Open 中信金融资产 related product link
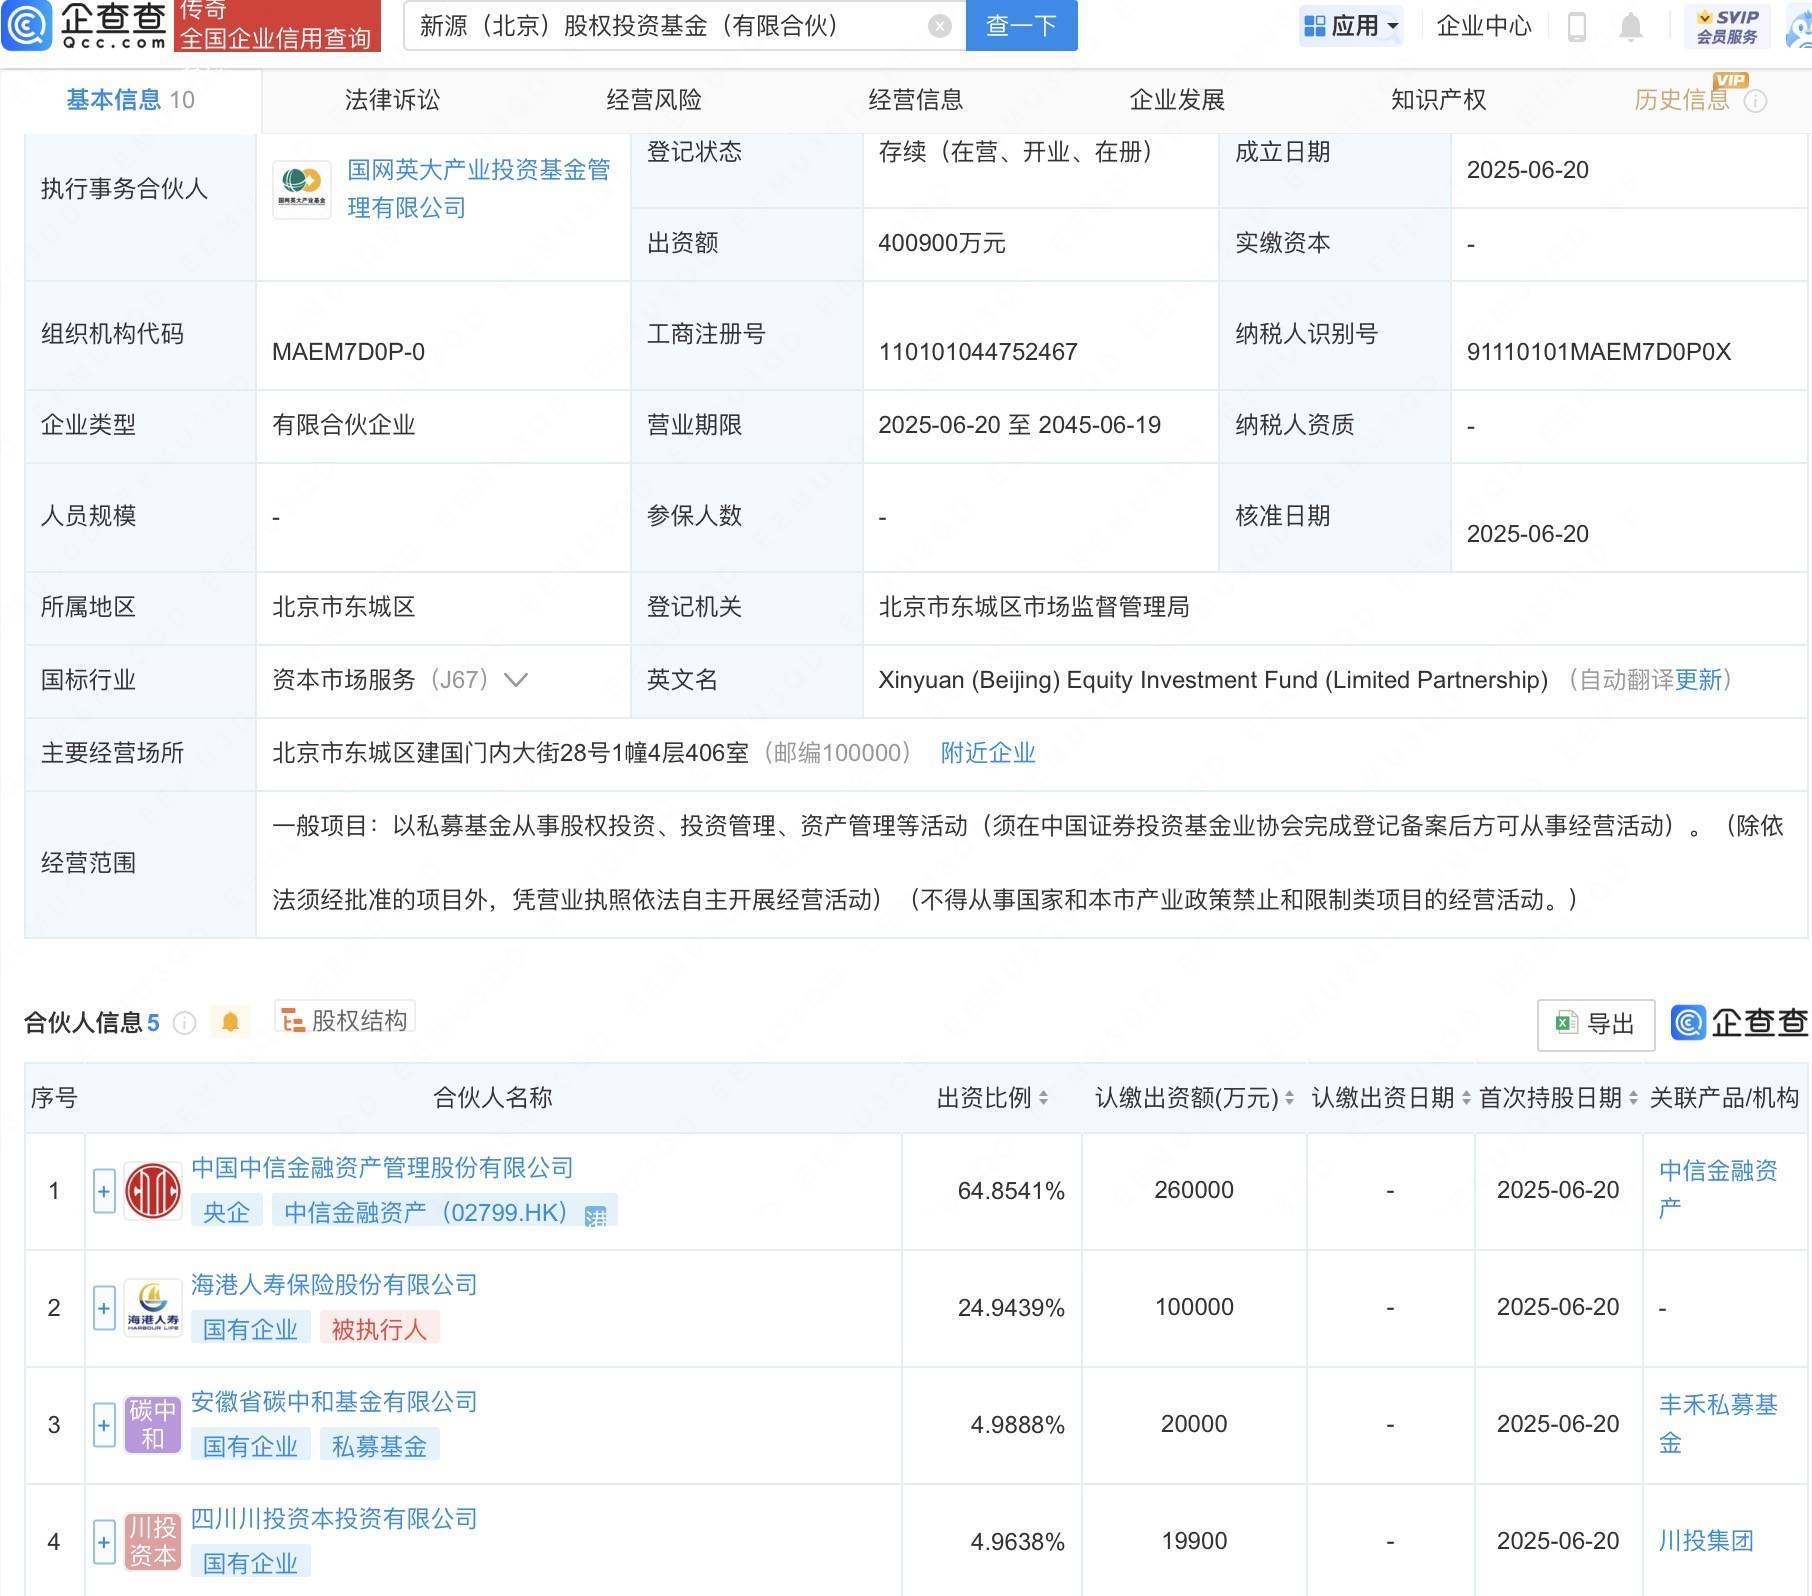This screenshot has width=1812, height=1596. [x=1718, y=1189]
